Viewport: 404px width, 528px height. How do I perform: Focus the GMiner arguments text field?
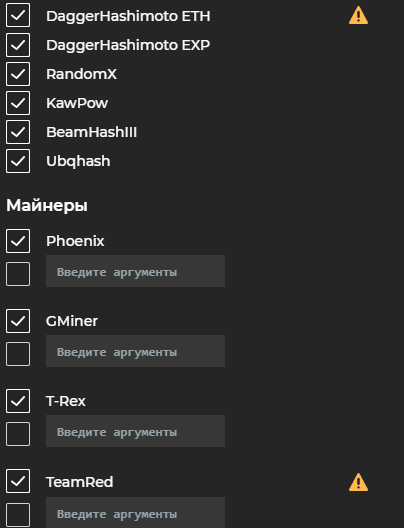point(135,351)
